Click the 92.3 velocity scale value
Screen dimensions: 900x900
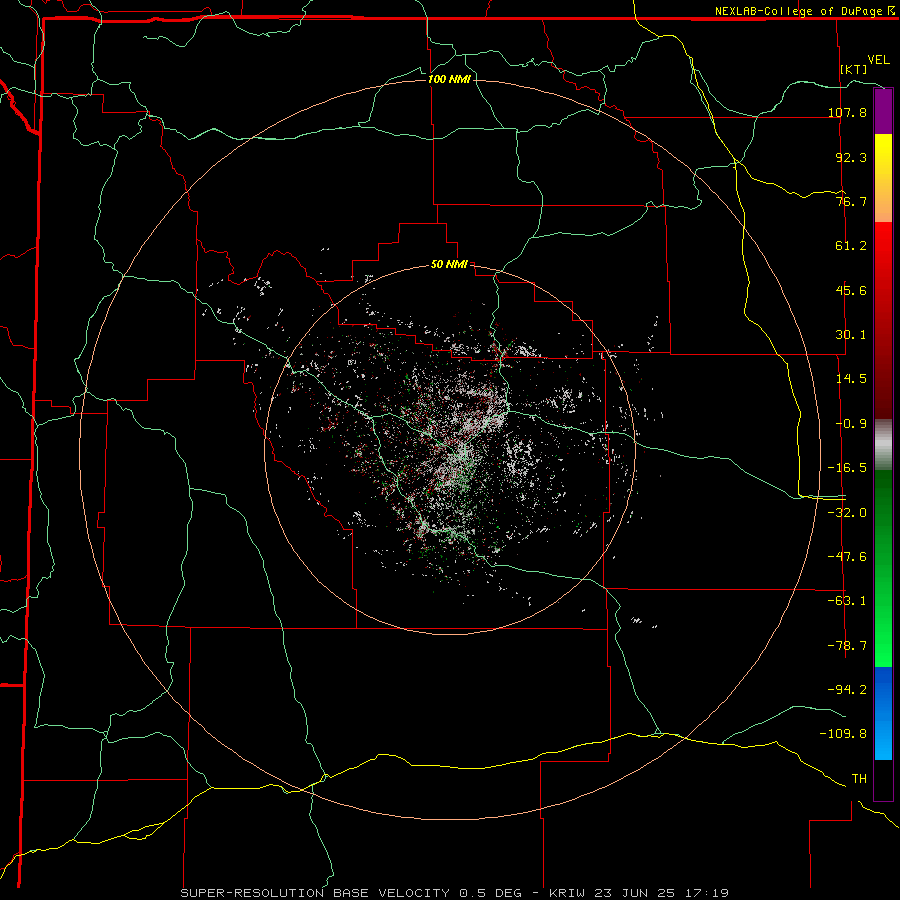tap(851, 157)
